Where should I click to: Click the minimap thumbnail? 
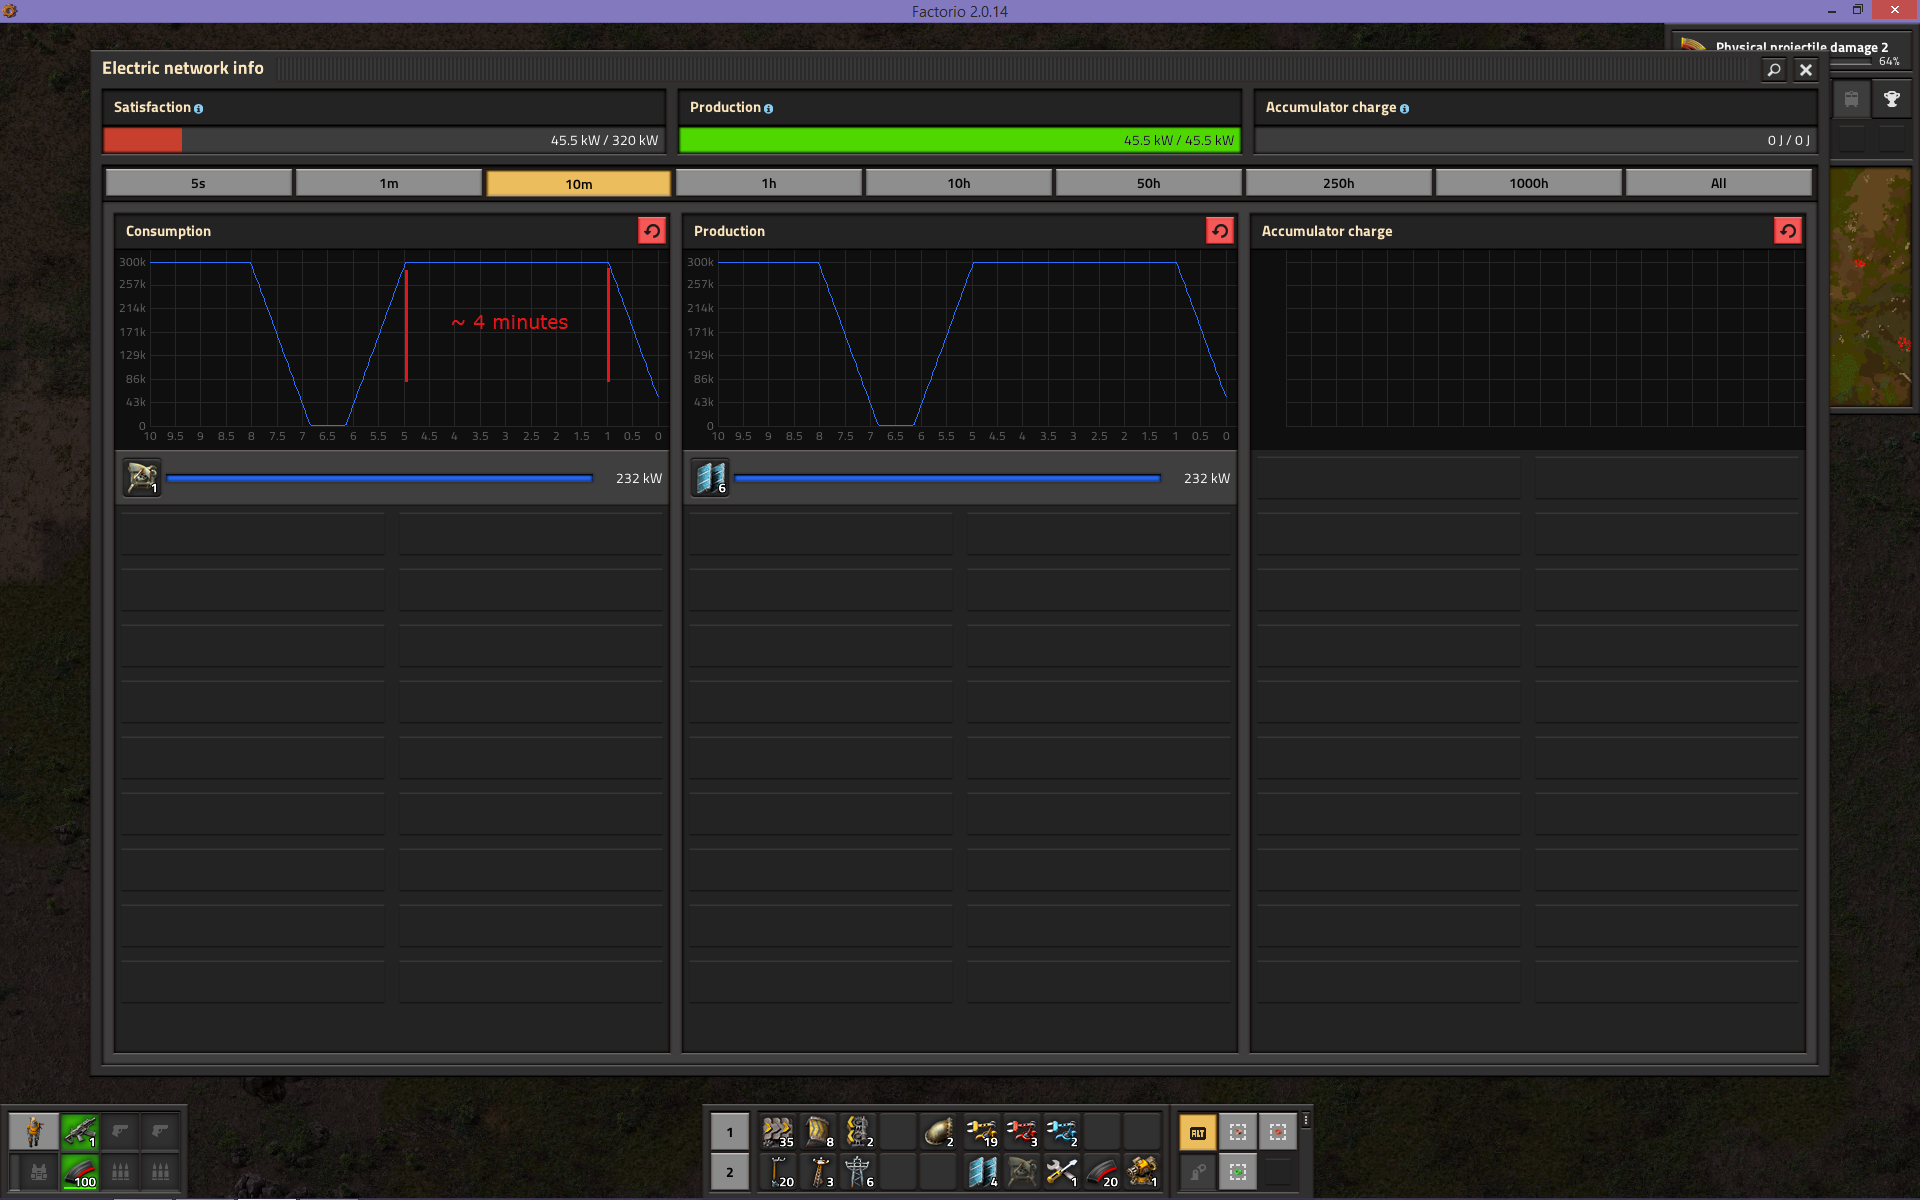point(1870,287)
